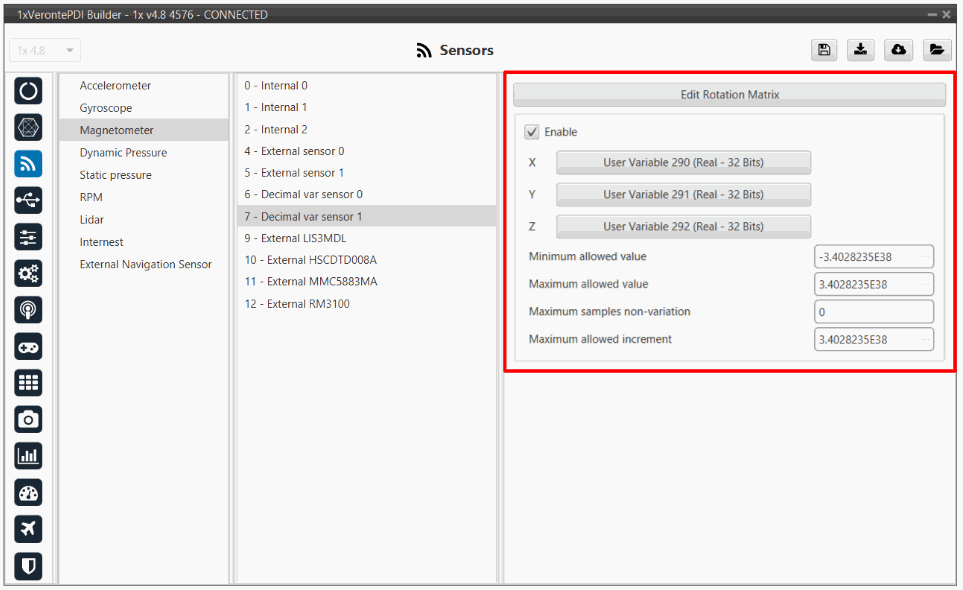The image size is (963, 590).
Task: Open the camera section in sidebar
Action: coord(28,419)
